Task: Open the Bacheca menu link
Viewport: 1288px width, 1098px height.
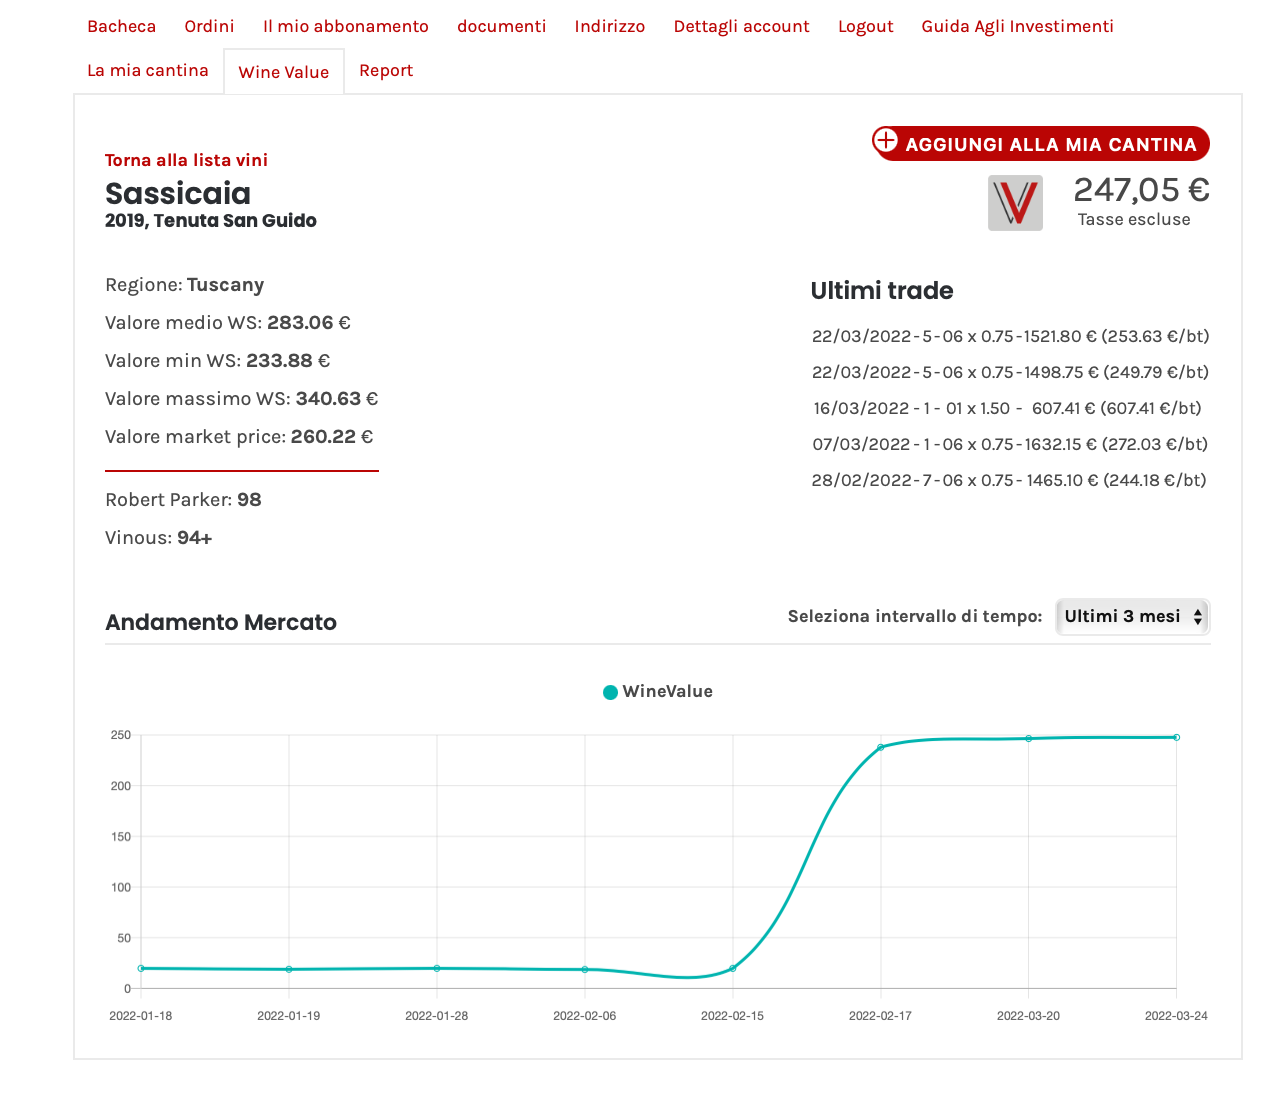Action: [x=121, y=27]
